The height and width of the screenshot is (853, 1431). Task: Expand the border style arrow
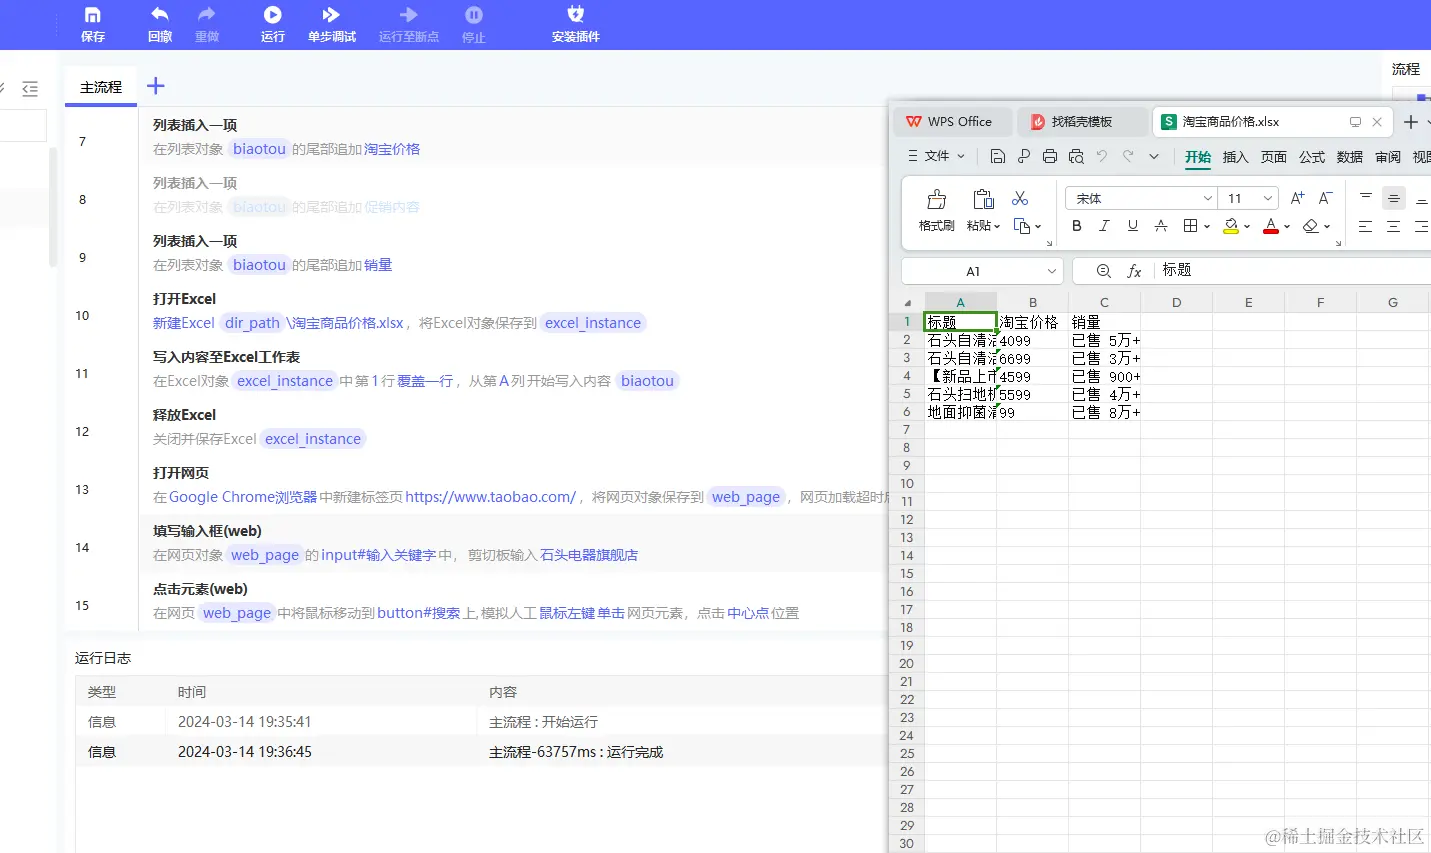click(1207, 227)
